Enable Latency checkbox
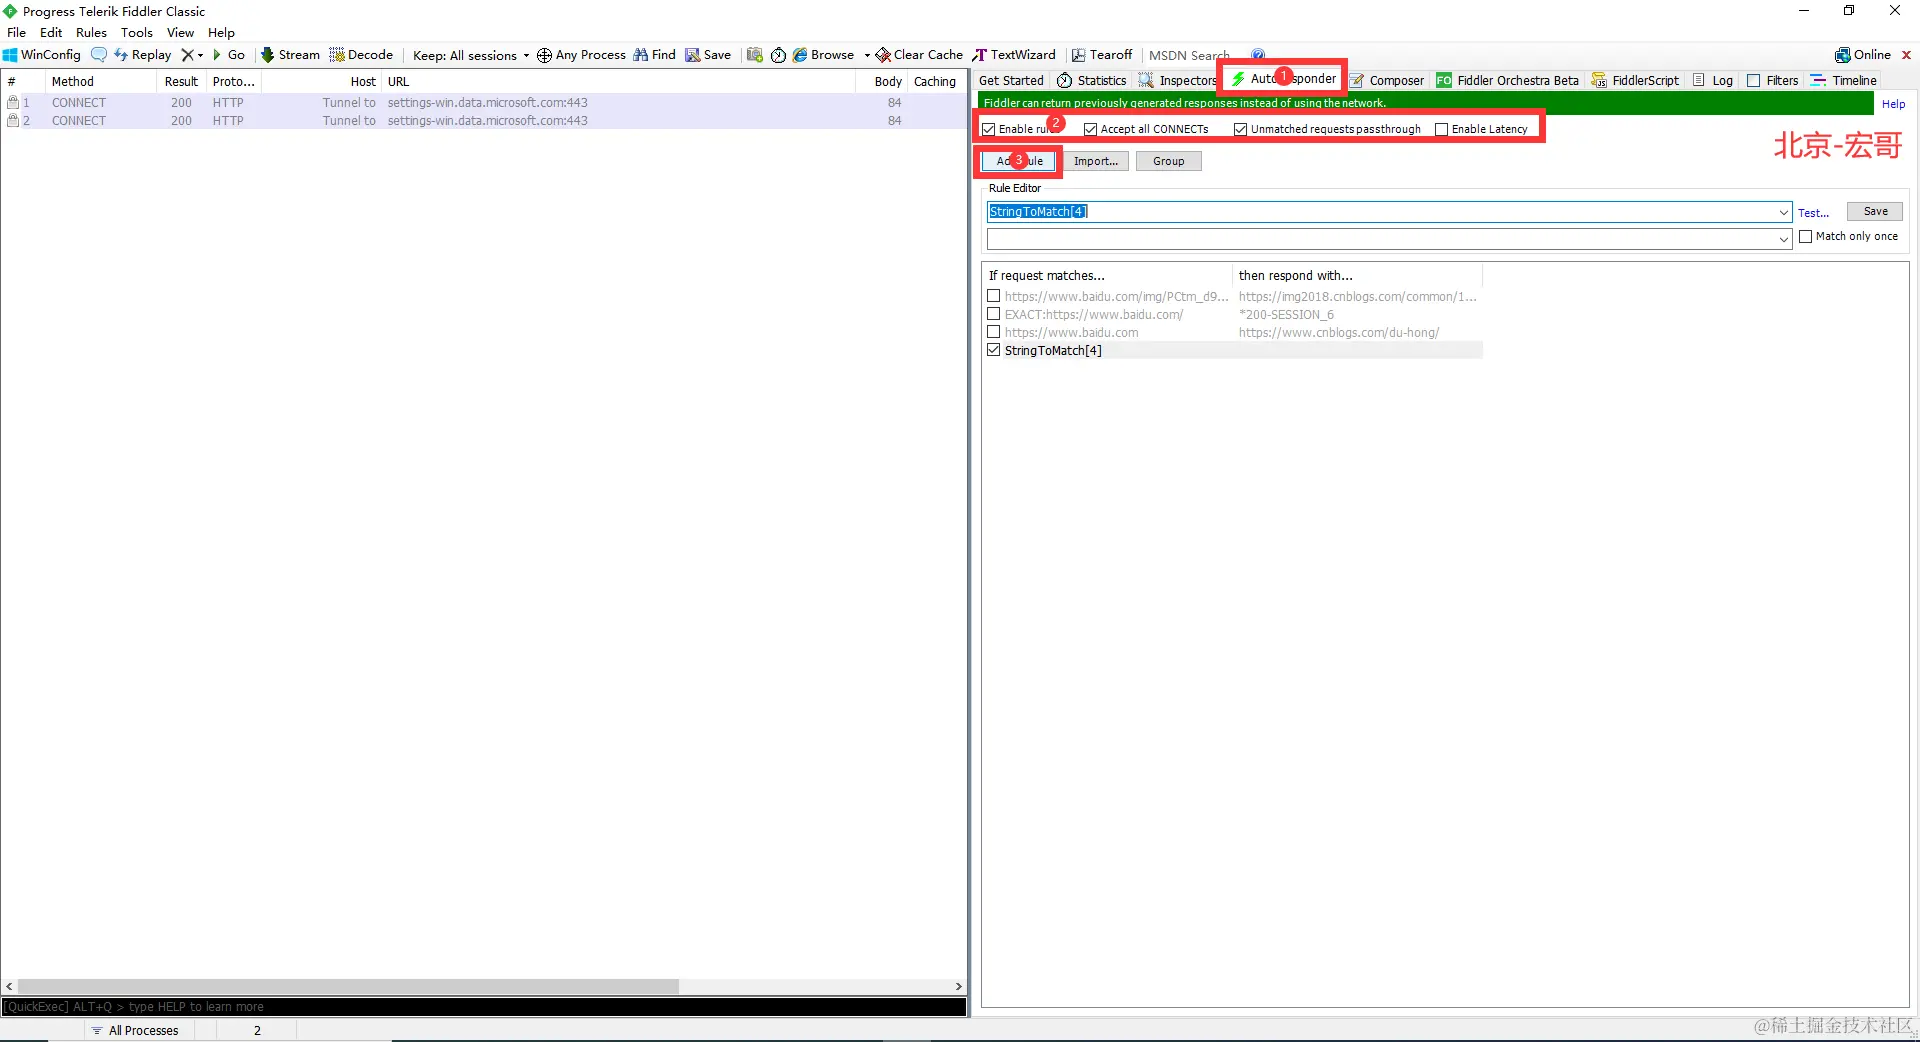This screenshot has height=1042, width=1920. pyautogui.click(x=1442, y=129)
